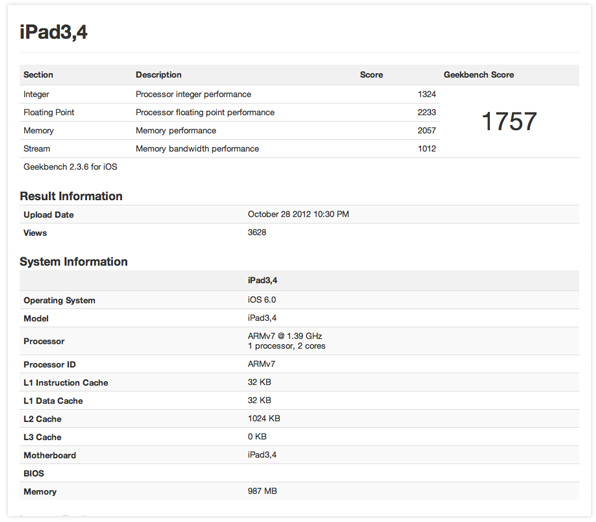Click '1 processor, 2 cores' text
Image resolution: width=596 pixels, height=522 pixels.
coord(287,346)
